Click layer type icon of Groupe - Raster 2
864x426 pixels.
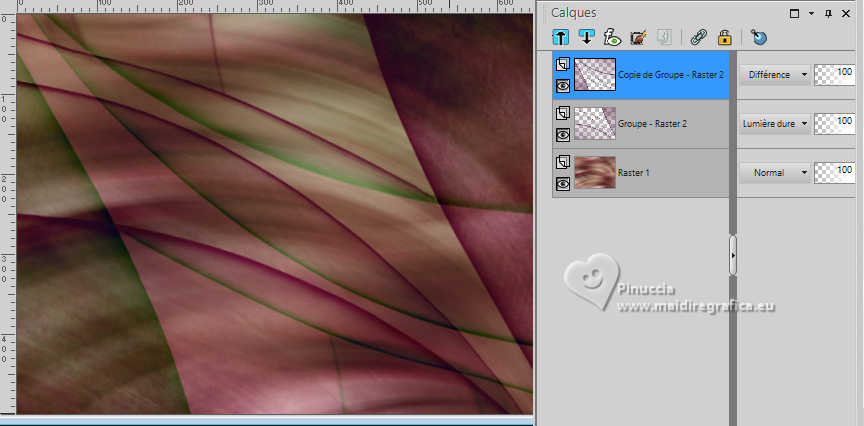click(x=562, y=114)
